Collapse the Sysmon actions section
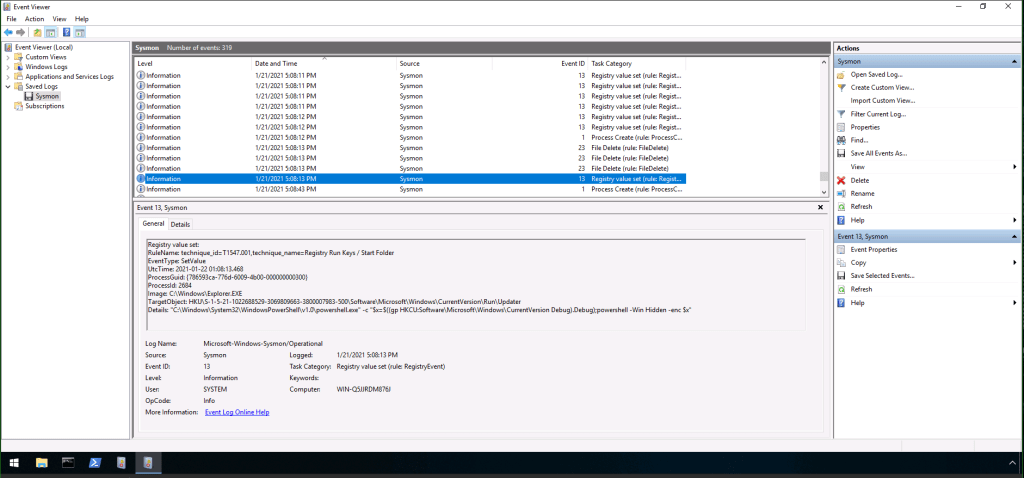The width and height of the screenshot is (1024, 478). pos(1016,61)
